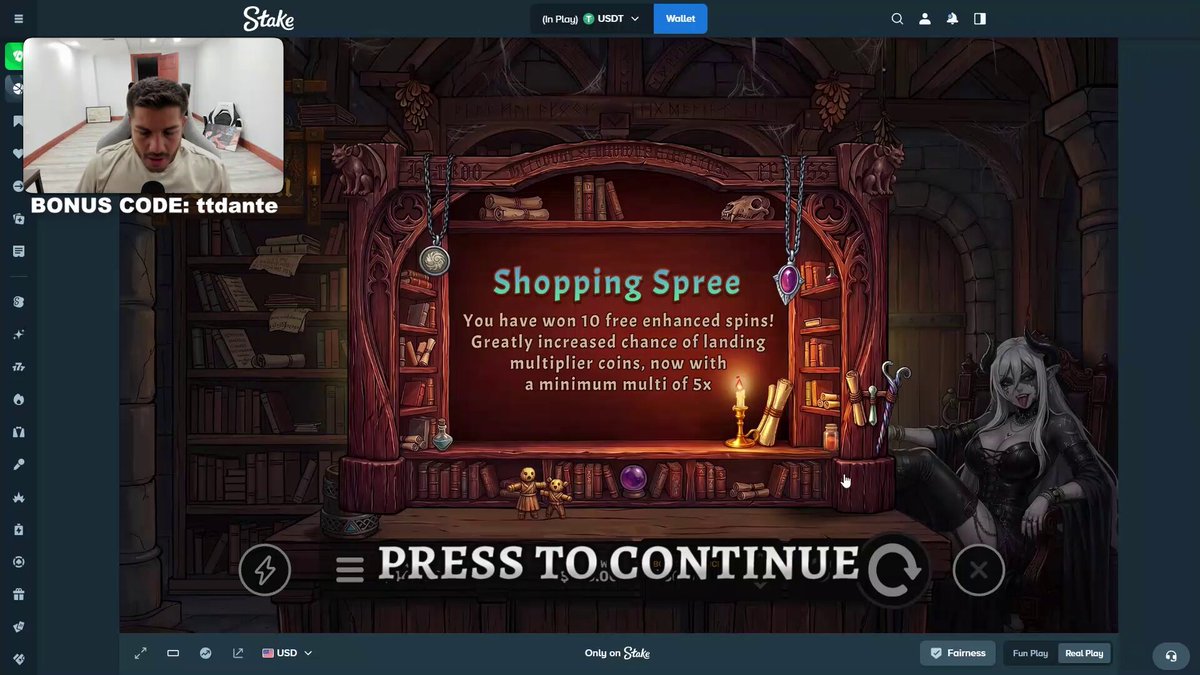Click the Fairness button

[x=957, y=653]
